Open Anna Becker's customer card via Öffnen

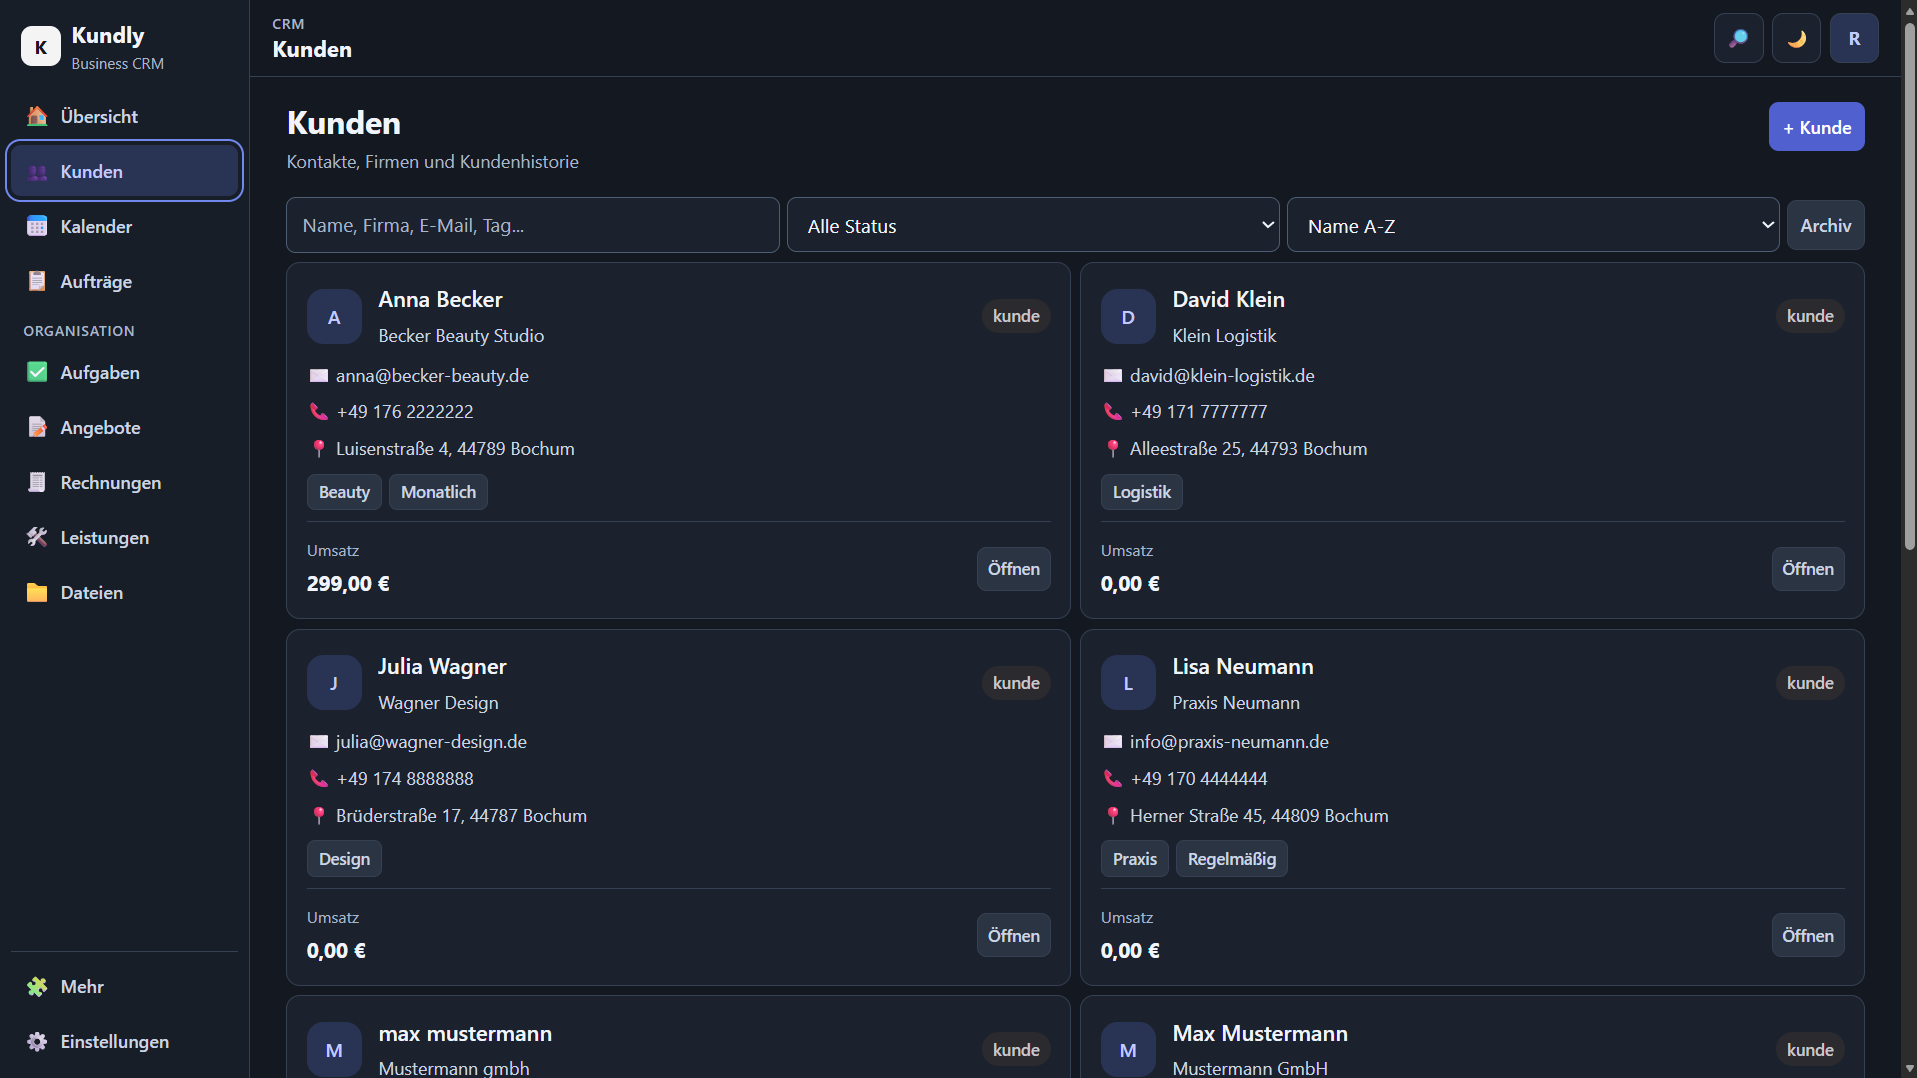pos(1013,568)
